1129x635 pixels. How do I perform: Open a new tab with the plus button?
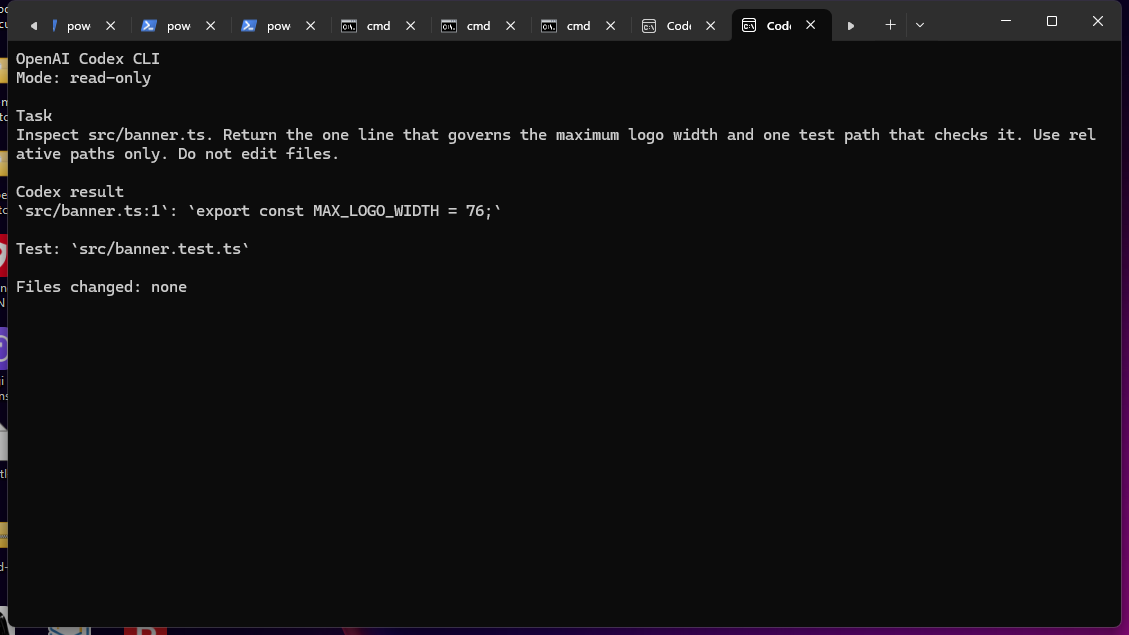pos(890,25)
